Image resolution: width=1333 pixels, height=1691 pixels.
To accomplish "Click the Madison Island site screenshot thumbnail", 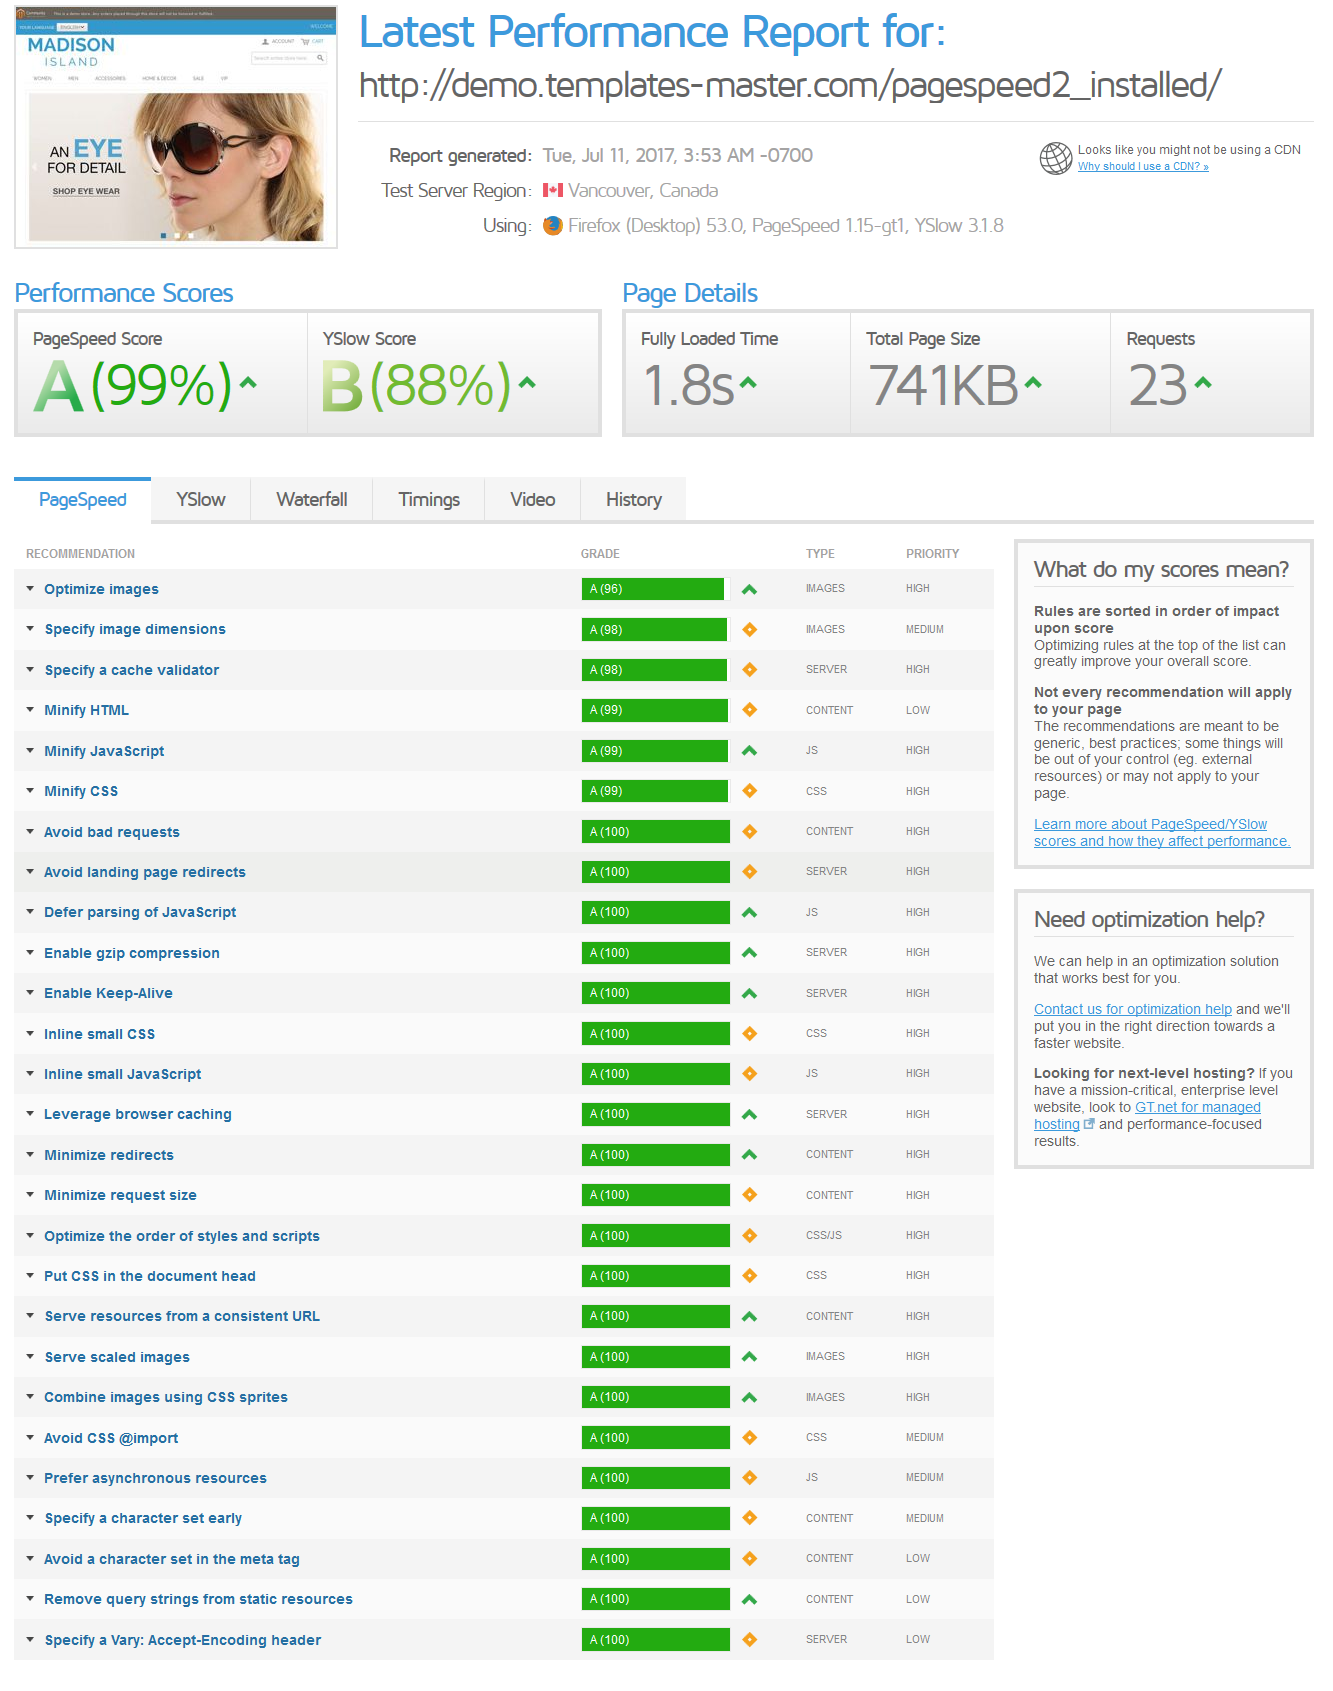I will tap(176, 128).
